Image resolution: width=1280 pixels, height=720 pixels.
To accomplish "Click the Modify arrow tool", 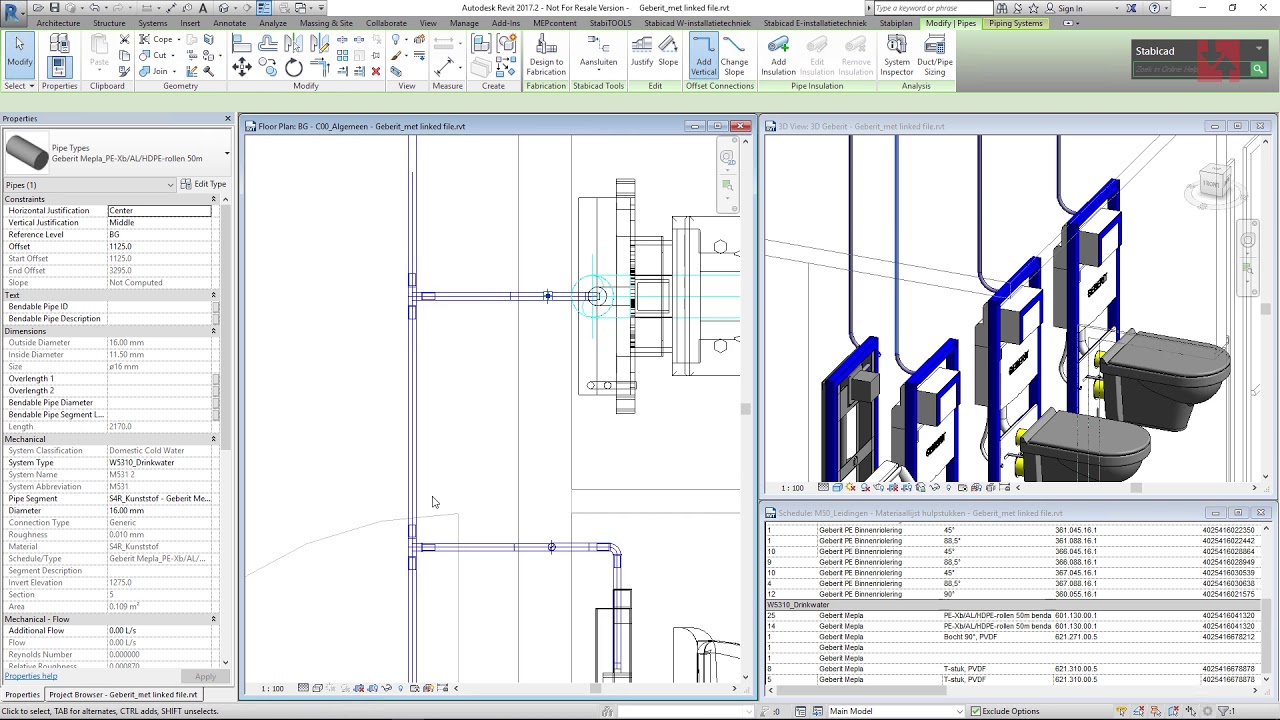I will tap(19, 50).
